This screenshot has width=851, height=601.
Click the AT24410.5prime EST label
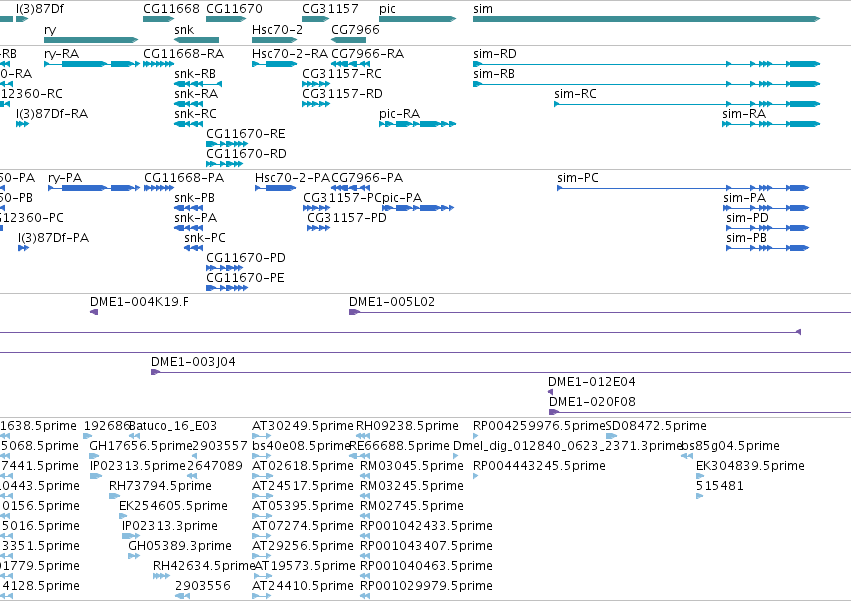pyautogui.click(x=303, y=586)
